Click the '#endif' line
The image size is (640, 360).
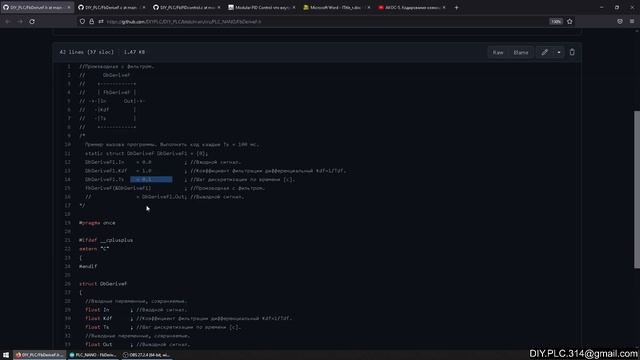coord(88,266)
